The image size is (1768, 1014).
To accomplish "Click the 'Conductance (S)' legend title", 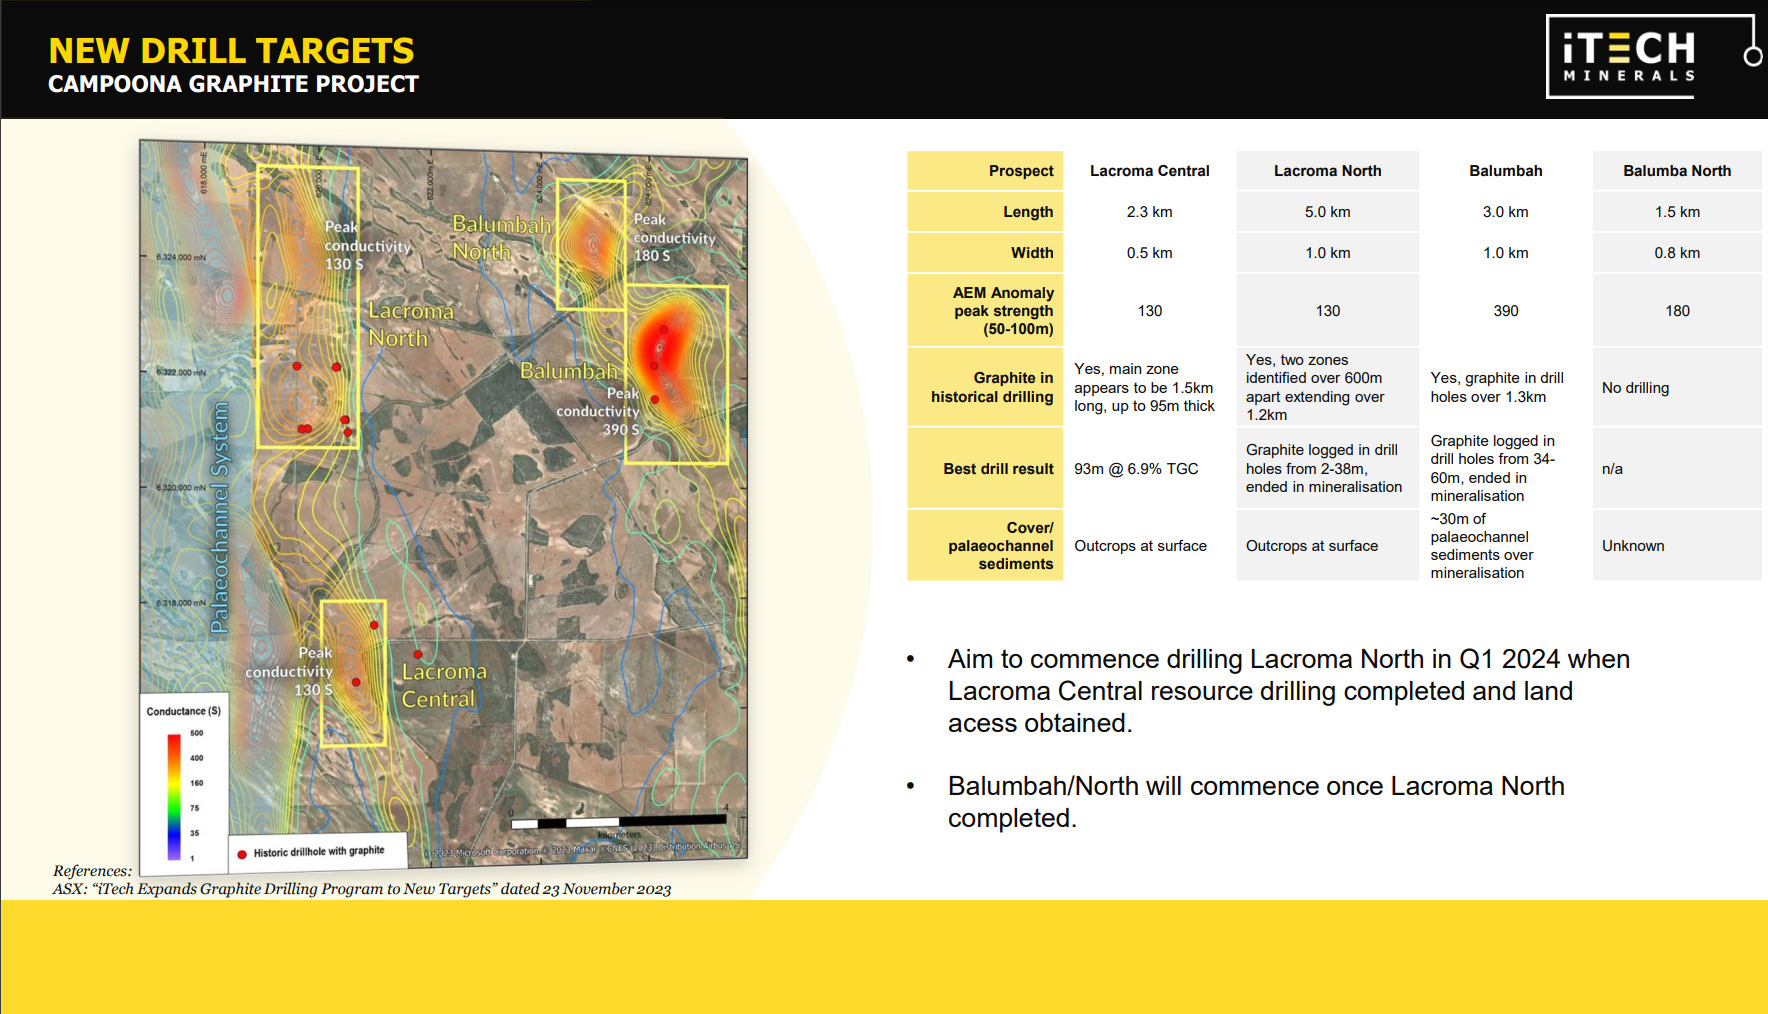I will (184, 711).
